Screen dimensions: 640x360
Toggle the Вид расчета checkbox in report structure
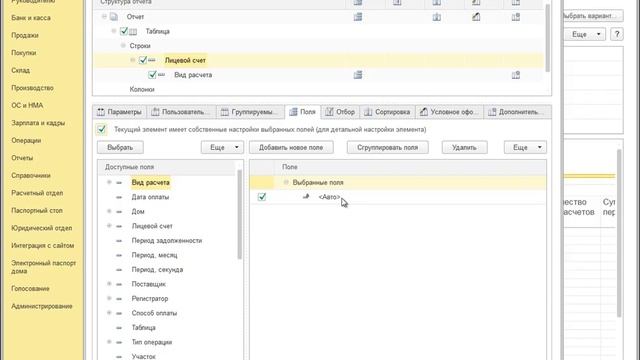pos(152,75)
